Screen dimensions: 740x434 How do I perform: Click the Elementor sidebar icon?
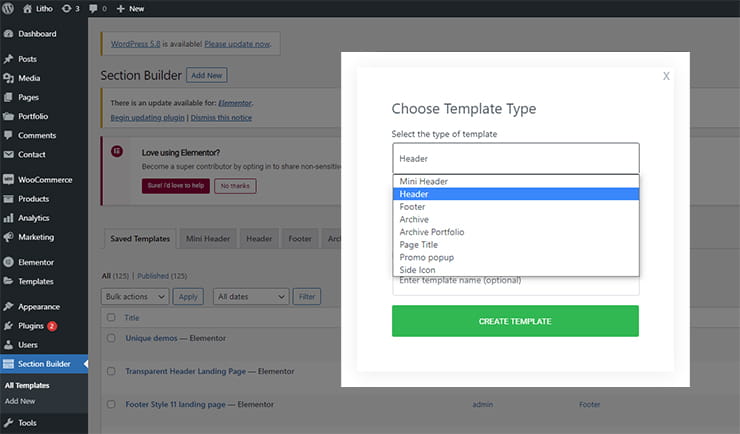coord(9,262)
